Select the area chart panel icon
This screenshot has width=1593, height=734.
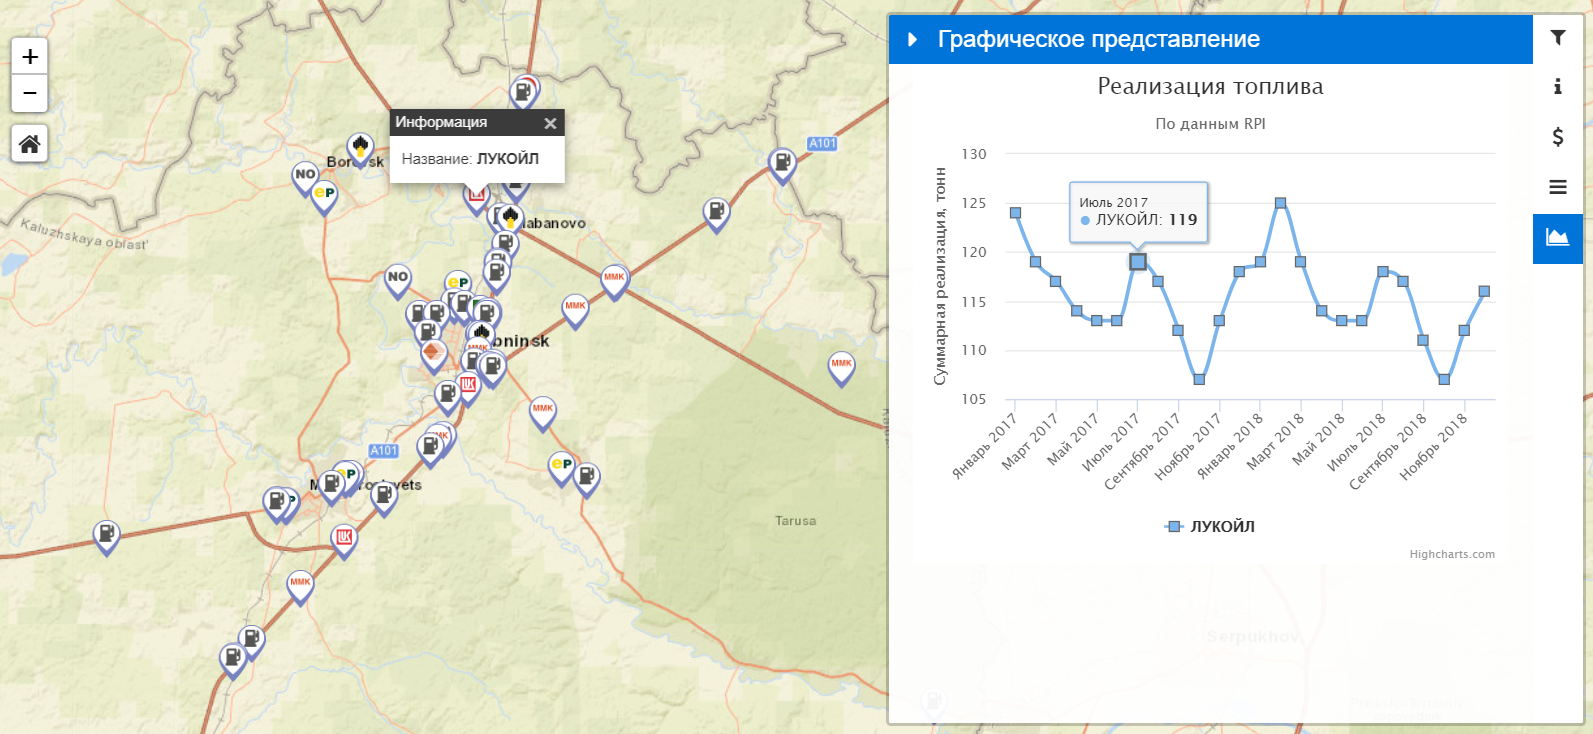click(1558, 238)
